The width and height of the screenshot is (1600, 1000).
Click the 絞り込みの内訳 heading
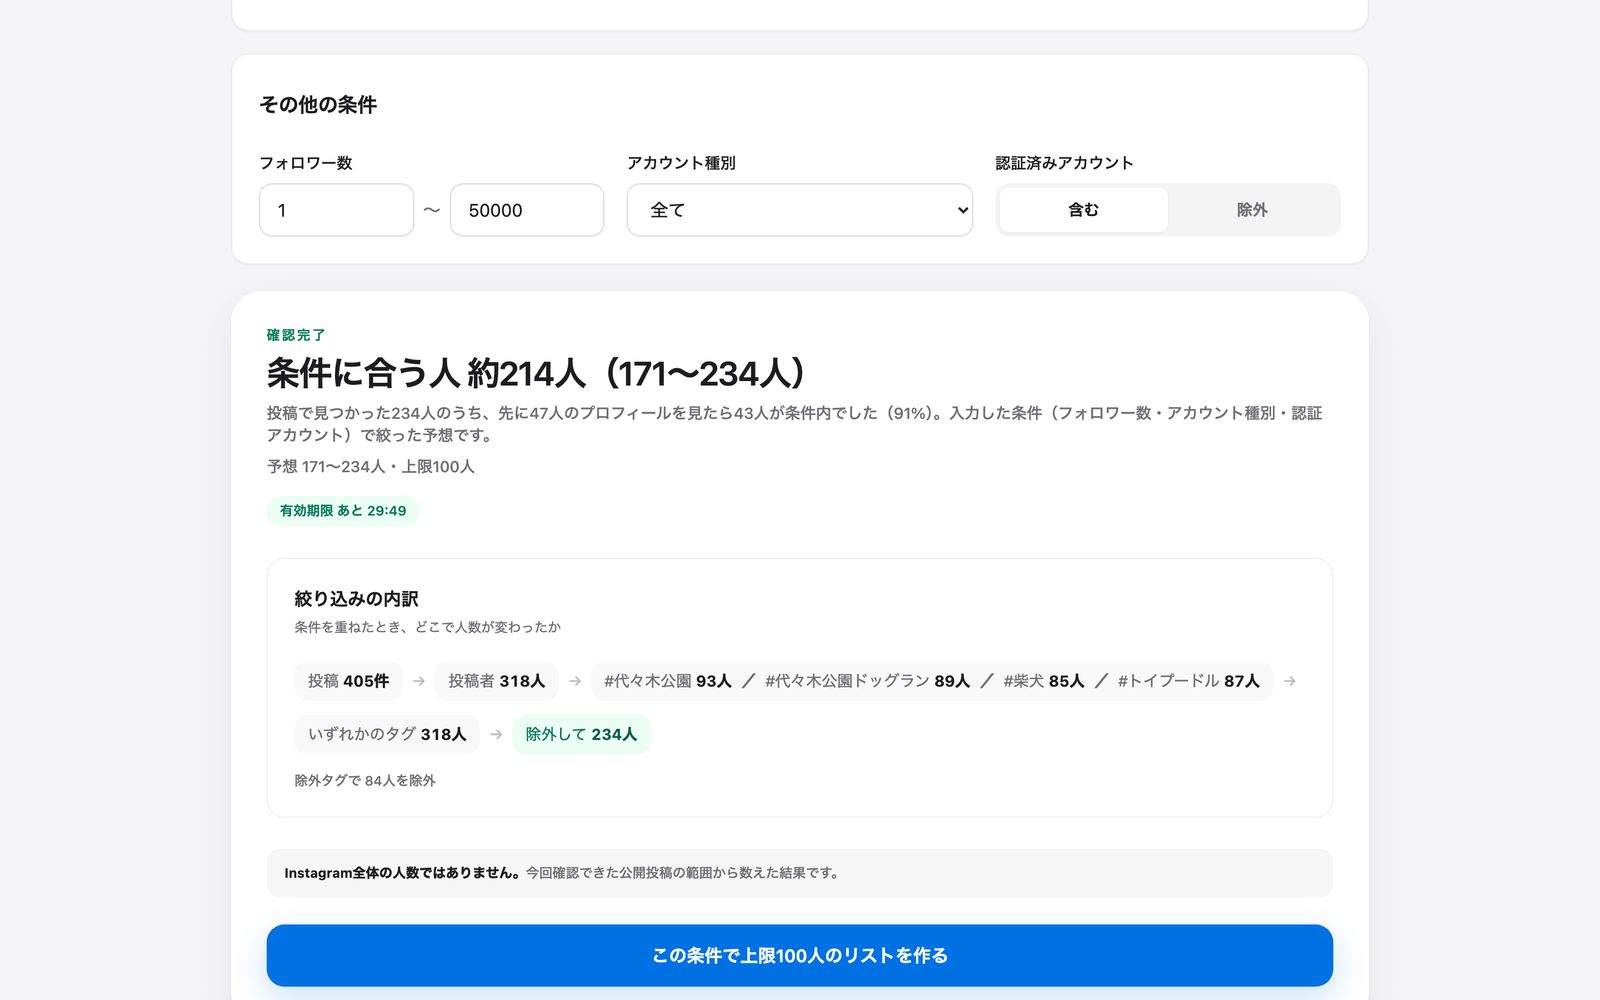(x=356, y=599)
